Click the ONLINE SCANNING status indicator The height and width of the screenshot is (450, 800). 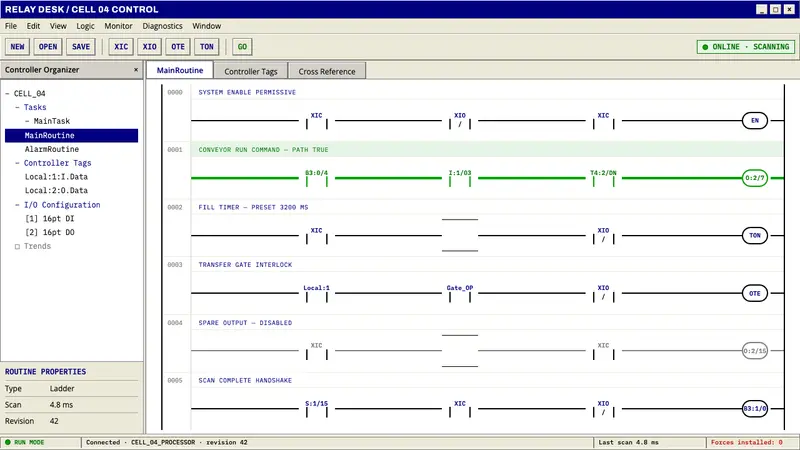click(x=745, y=46)
